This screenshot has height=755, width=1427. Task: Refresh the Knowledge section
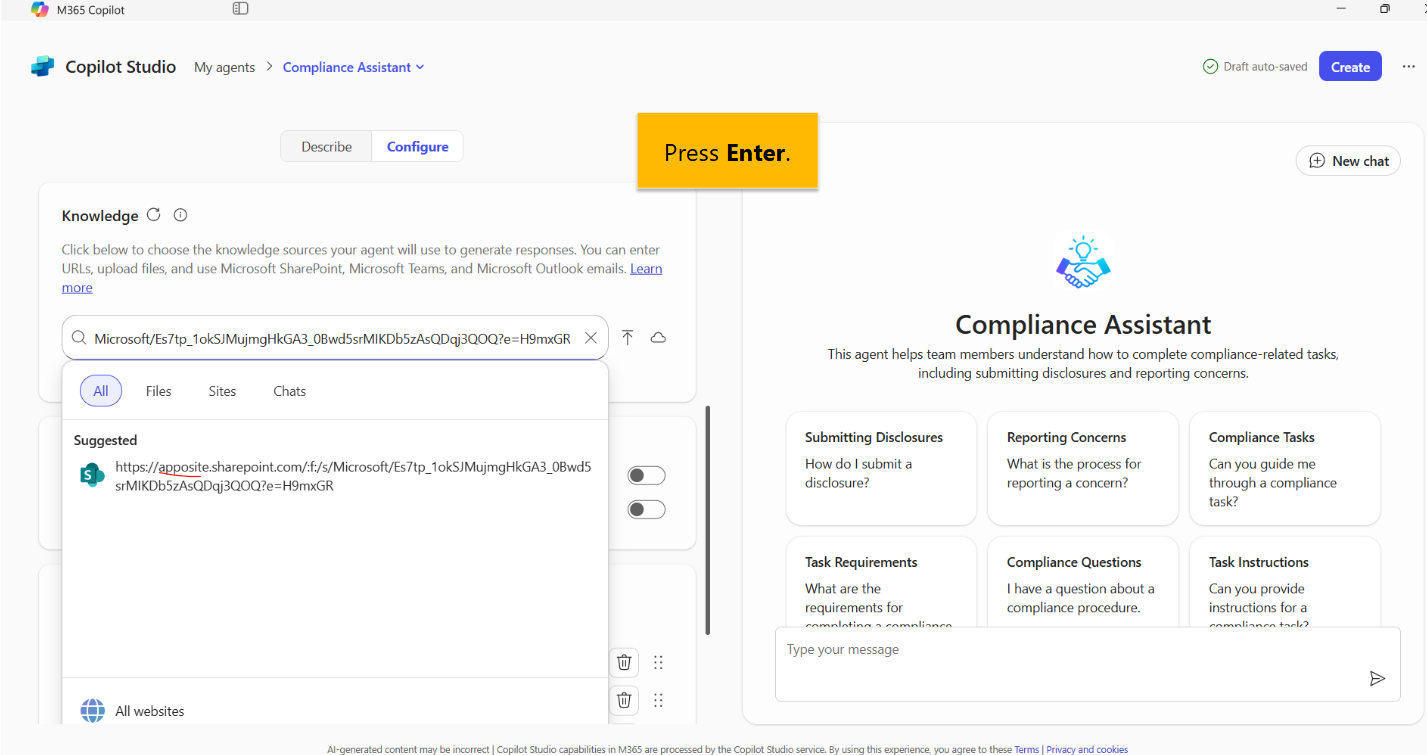pos(154,215)
